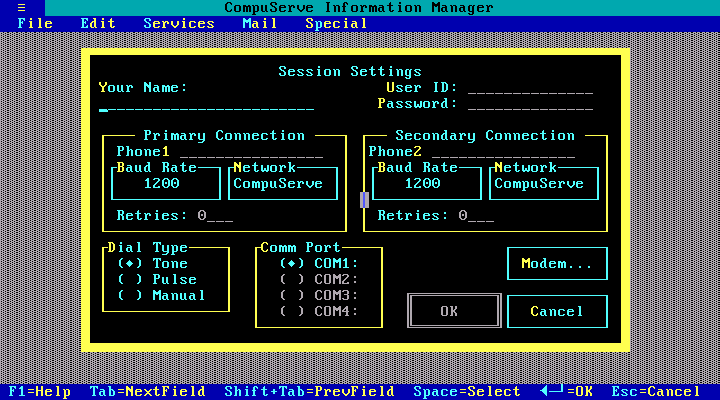The width and height of the screenshot is (720, 400).
Task: Select the Pulse dial type
Action: [157, 280]
